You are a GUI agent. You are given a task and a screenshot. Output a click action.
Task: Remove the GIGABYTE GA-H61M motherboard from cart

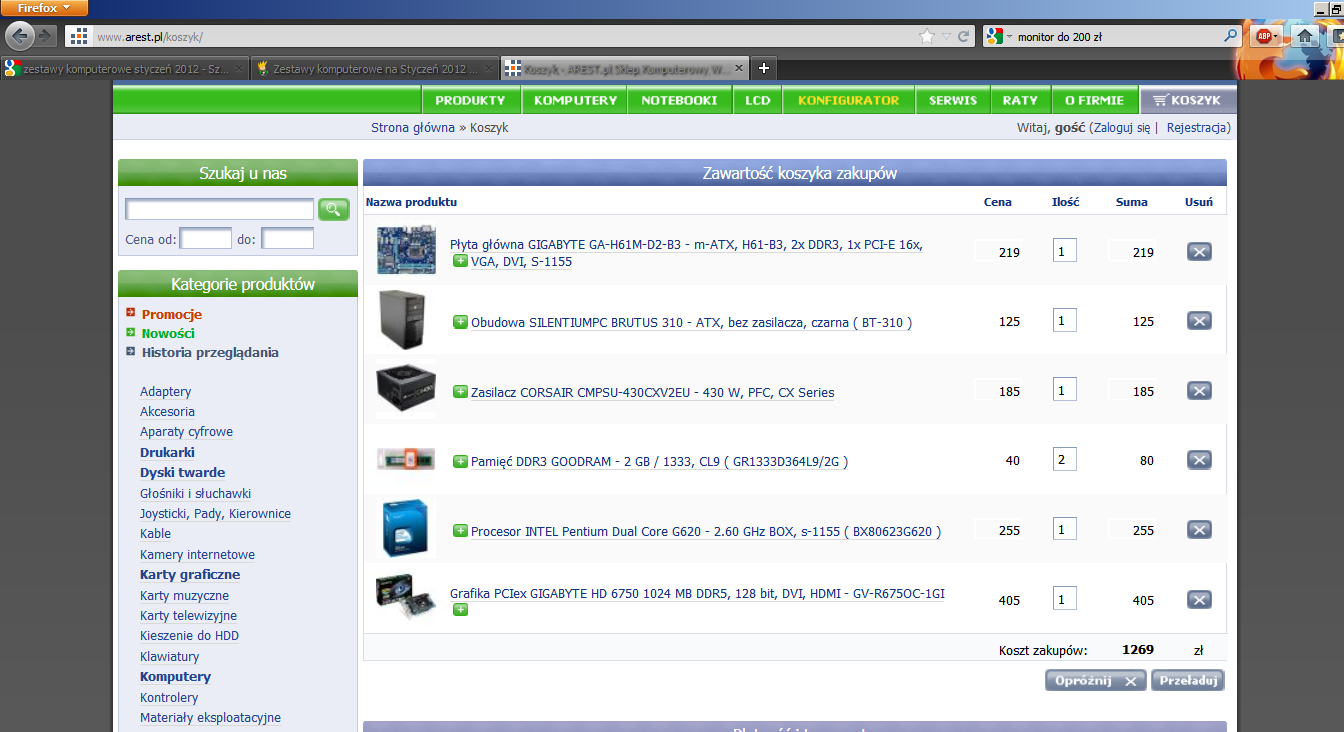coord(1199,252)
